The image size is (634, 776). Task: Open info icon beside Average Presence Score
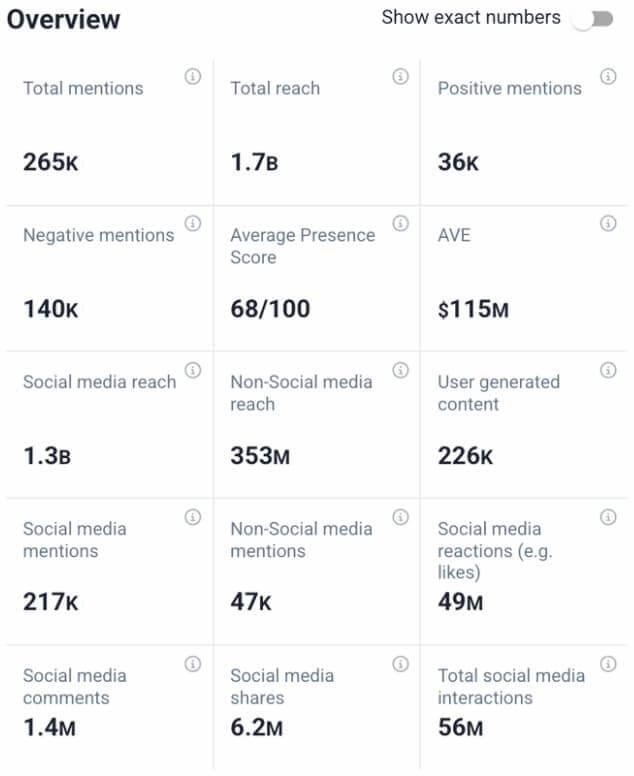(x=400, y=223)
